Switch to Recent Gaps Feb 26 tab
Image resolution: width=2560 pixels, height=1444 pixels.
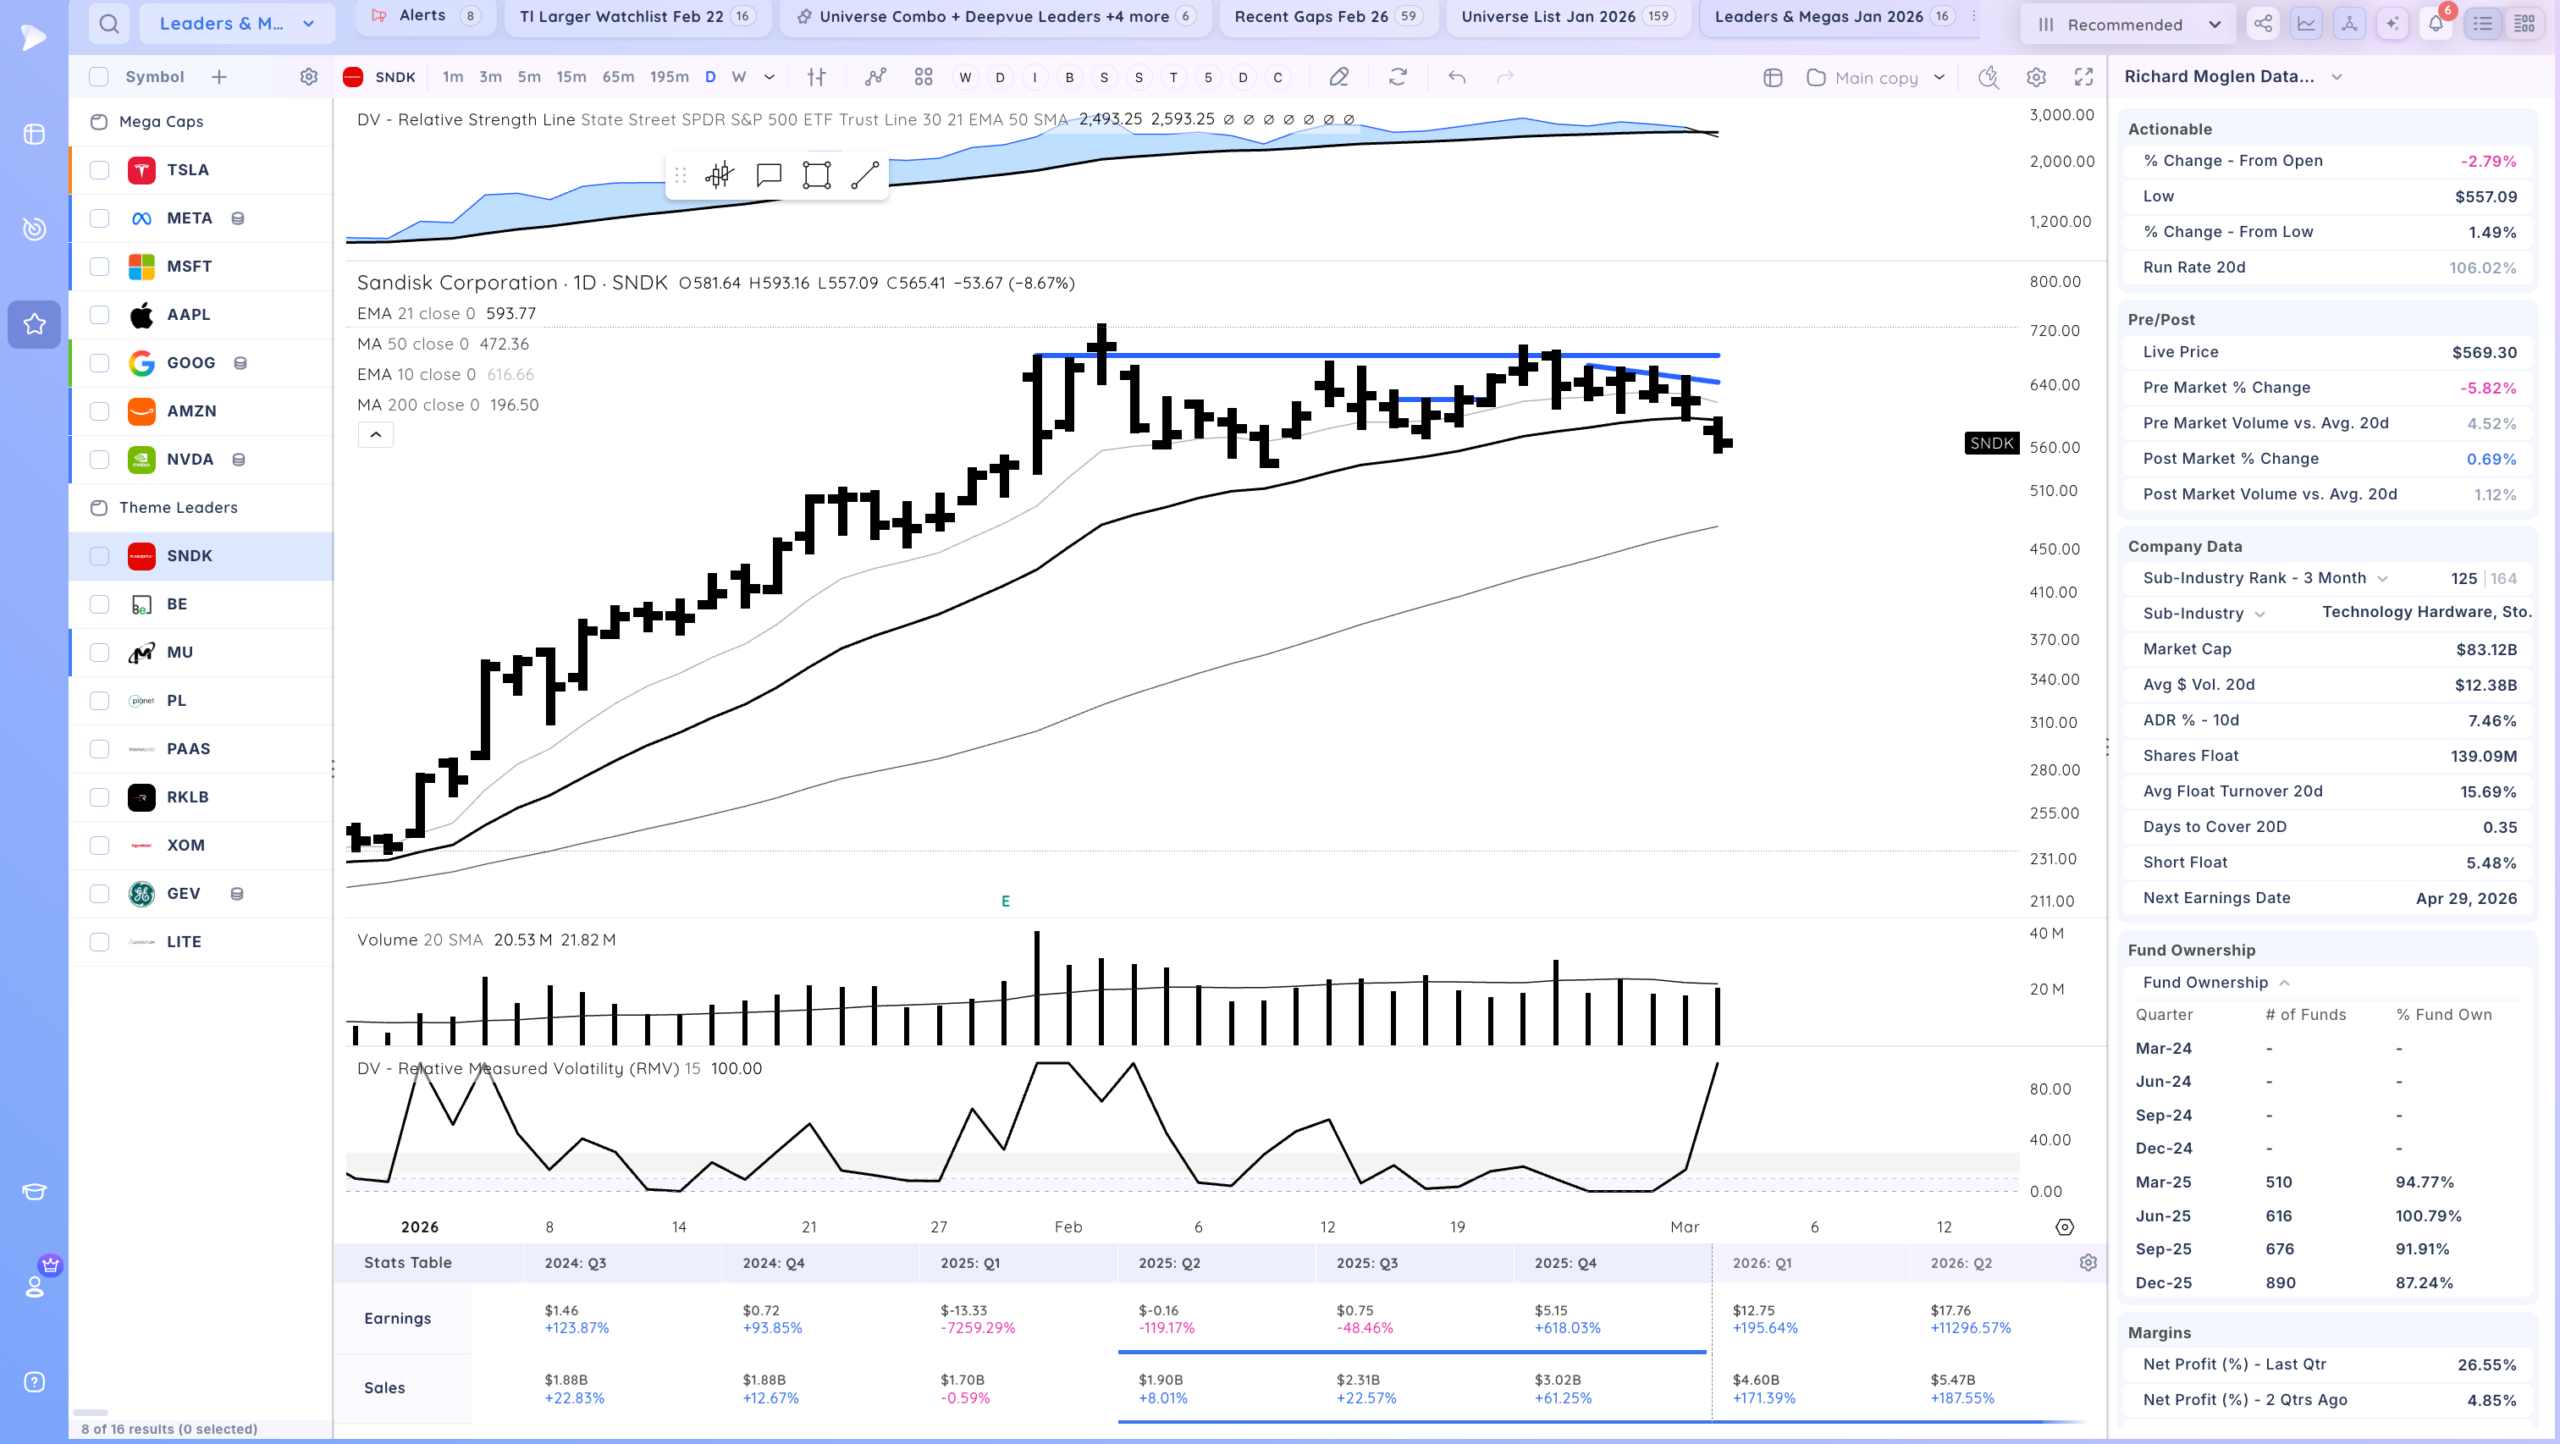pyautogui.click(x=1328, y=17)
